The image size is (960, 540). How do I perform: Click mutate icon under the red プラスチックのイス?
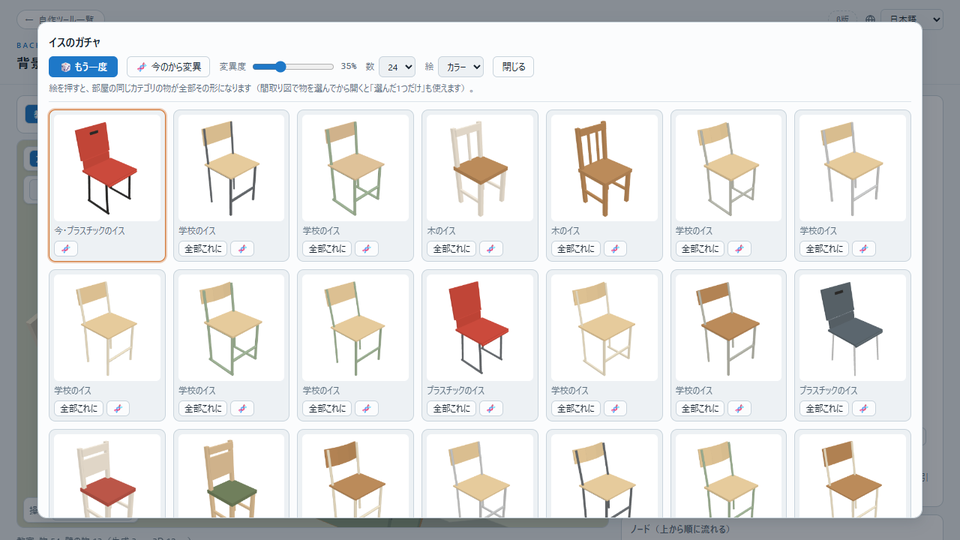(x=490, y=408)
